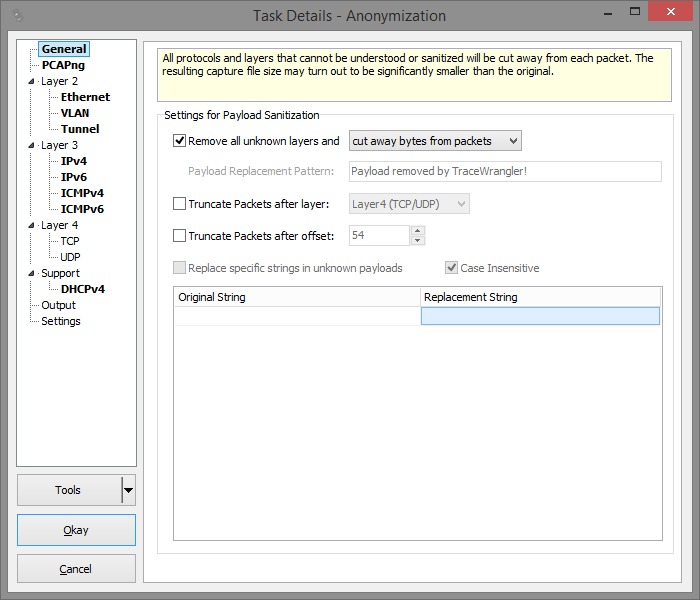The image size is (700, 600).
Task: Click the Layer 3 tree label
Action: [59, 145]
